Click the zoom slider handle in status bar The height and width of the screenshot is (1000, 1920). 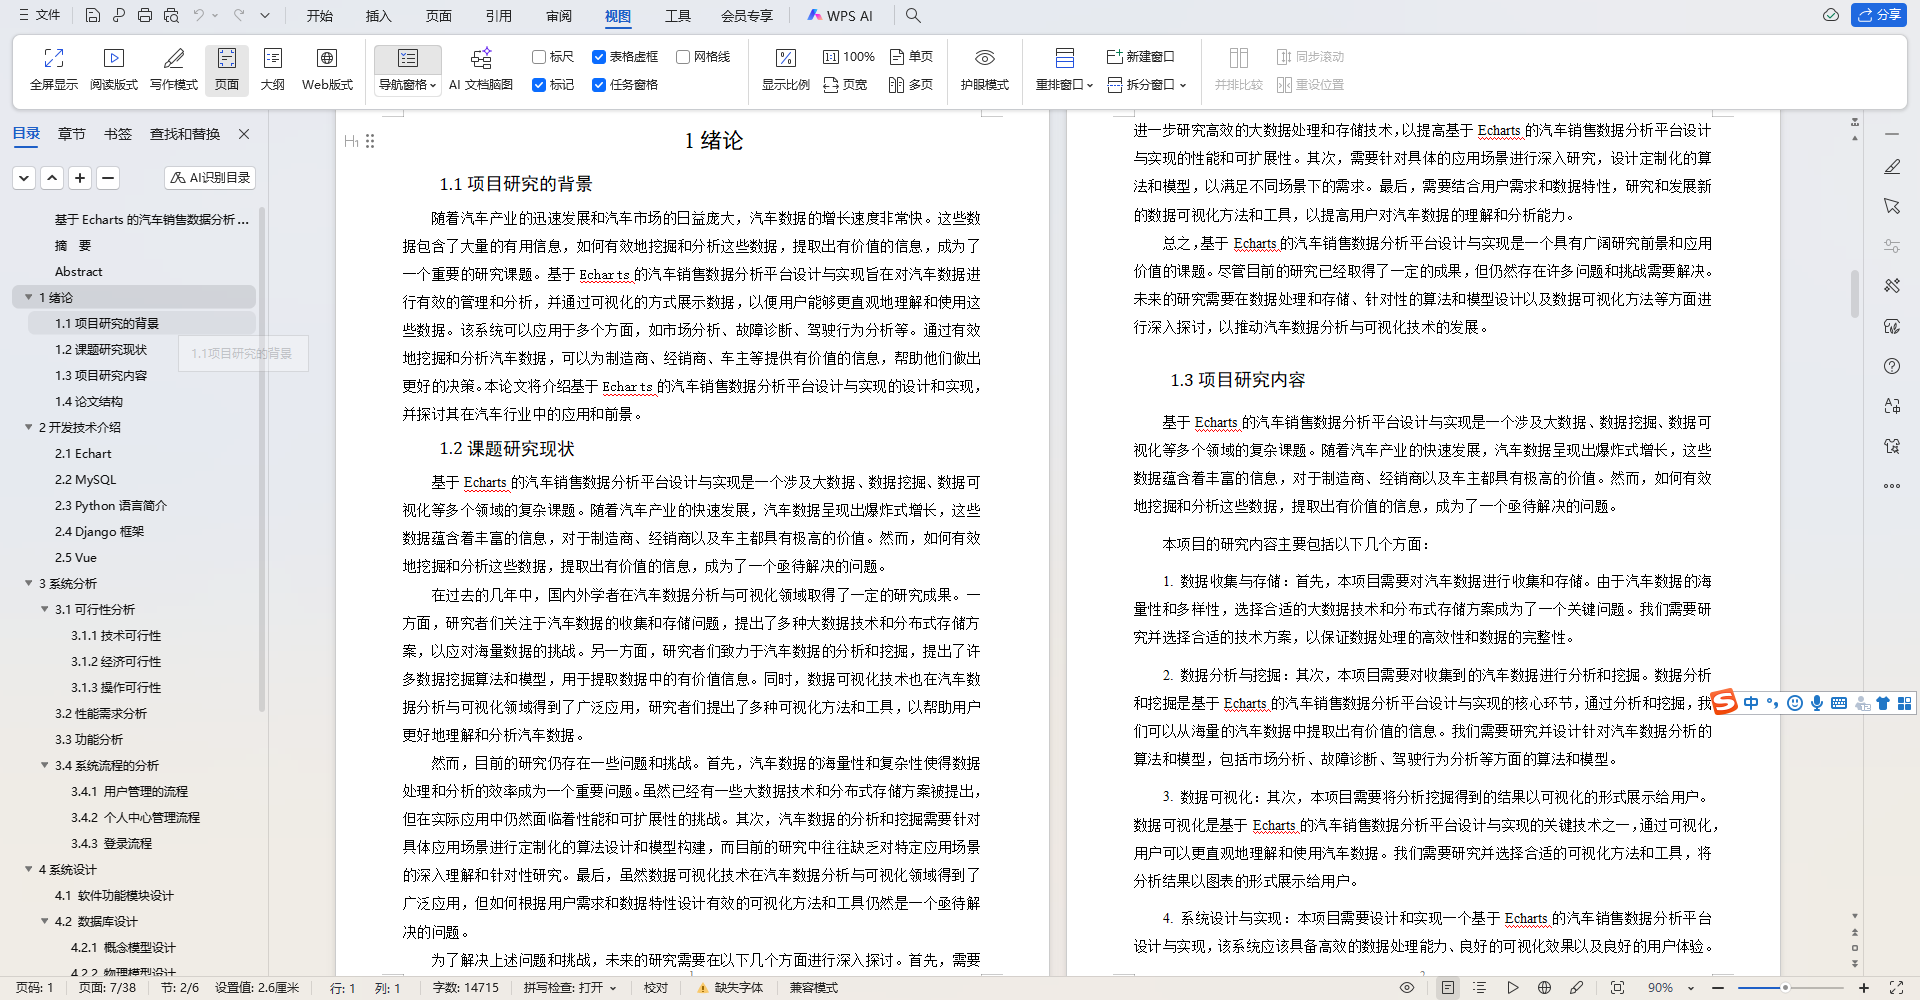coord(1785,987)
